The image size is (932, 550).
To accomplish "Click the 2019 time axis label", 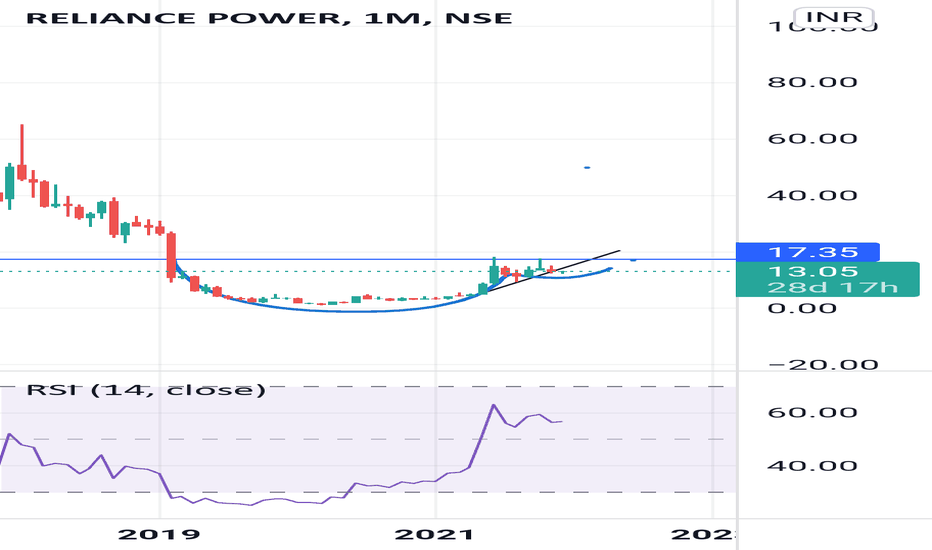I will [159, 534].
